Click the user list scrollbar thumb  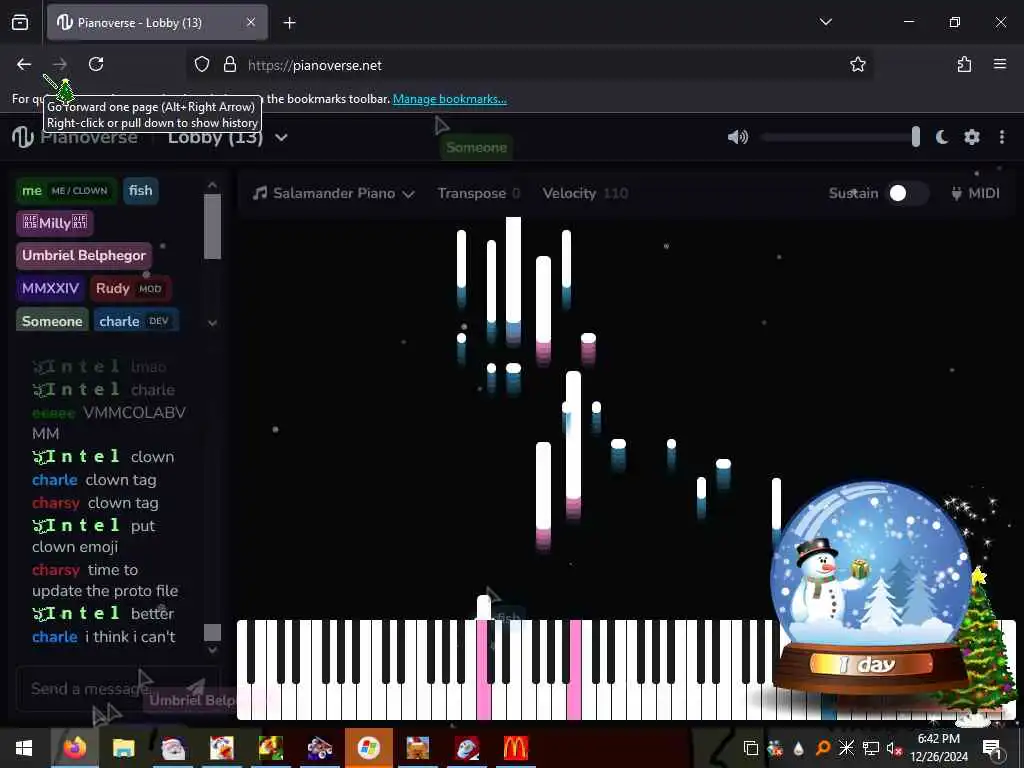212,227
